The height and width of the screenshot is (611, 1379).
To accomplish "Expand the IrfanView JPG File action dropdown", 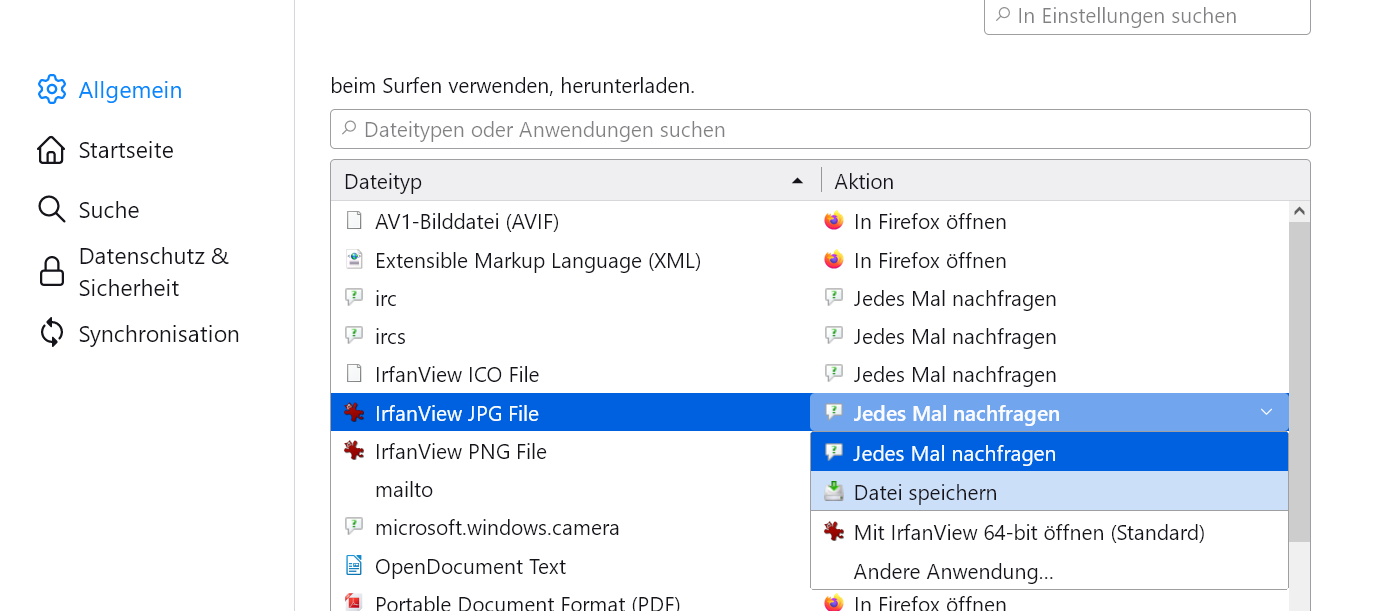I will click(1266, 413).
